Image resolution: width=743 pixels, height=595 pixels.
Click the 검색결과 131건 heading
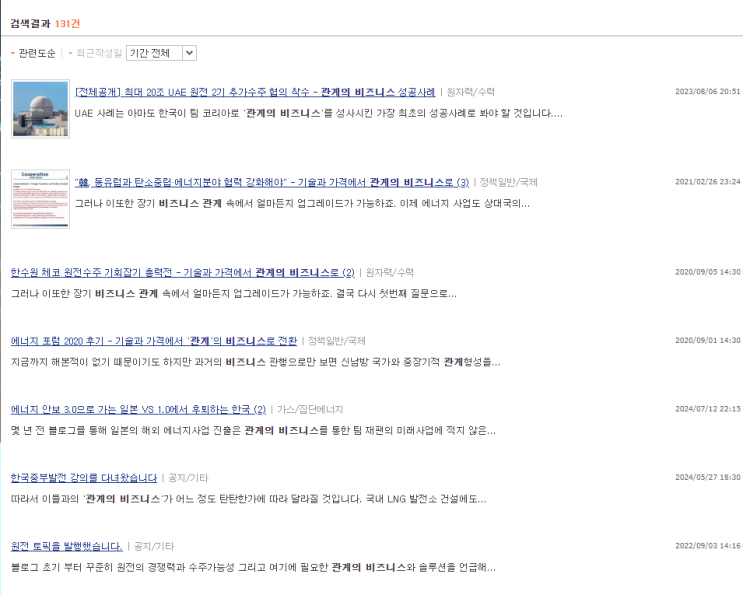click(x=45, y=24)
